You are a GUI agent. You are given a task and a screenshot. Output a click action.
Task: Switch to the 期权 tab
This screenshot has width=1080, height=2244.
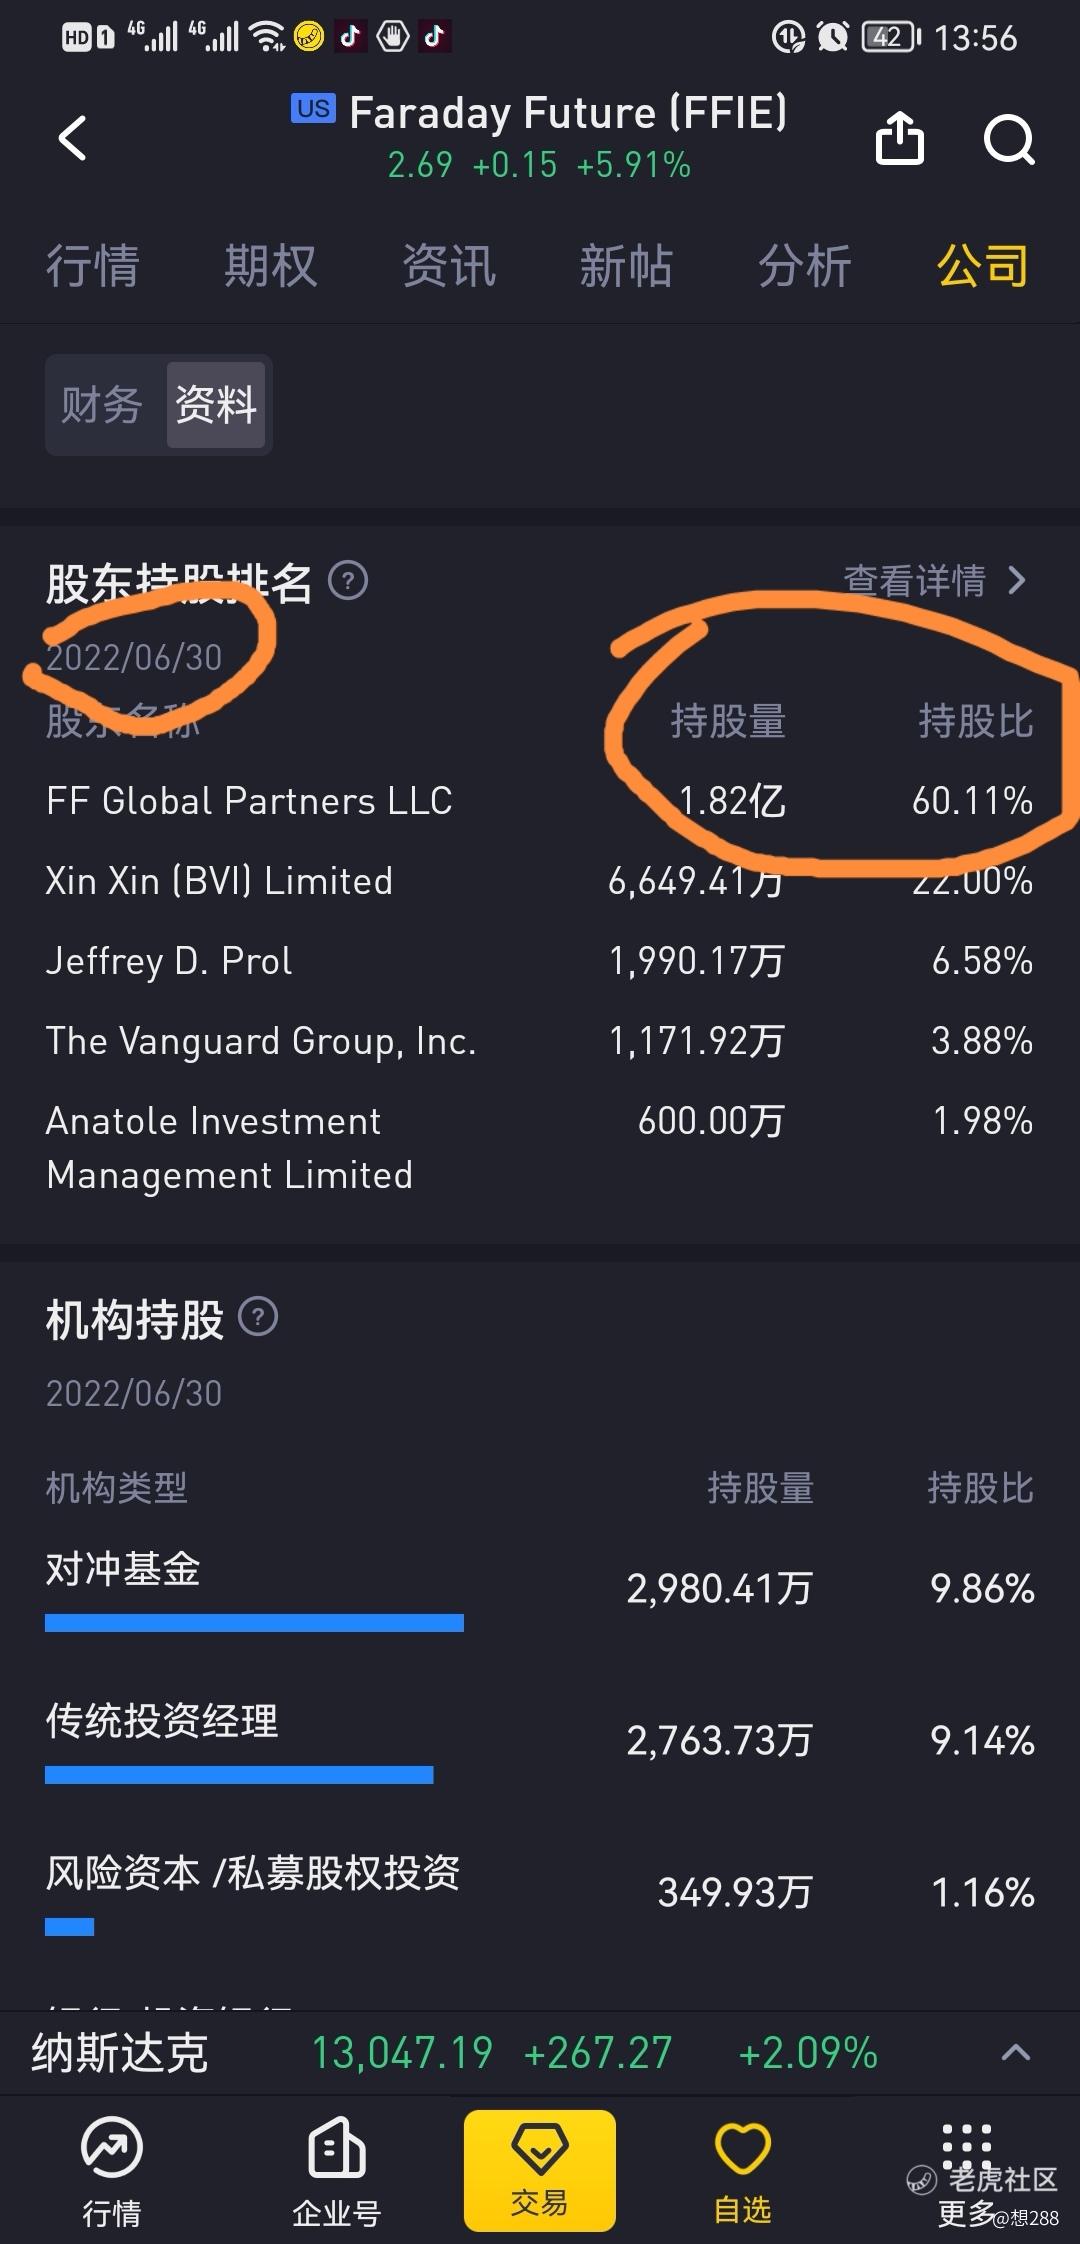[x=270, y=266]
